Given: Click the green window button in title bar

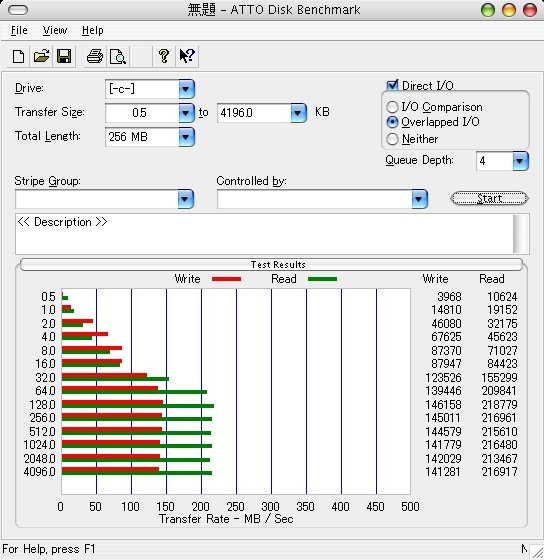Looking at the screenshot, I should click(x=488, y=10).
